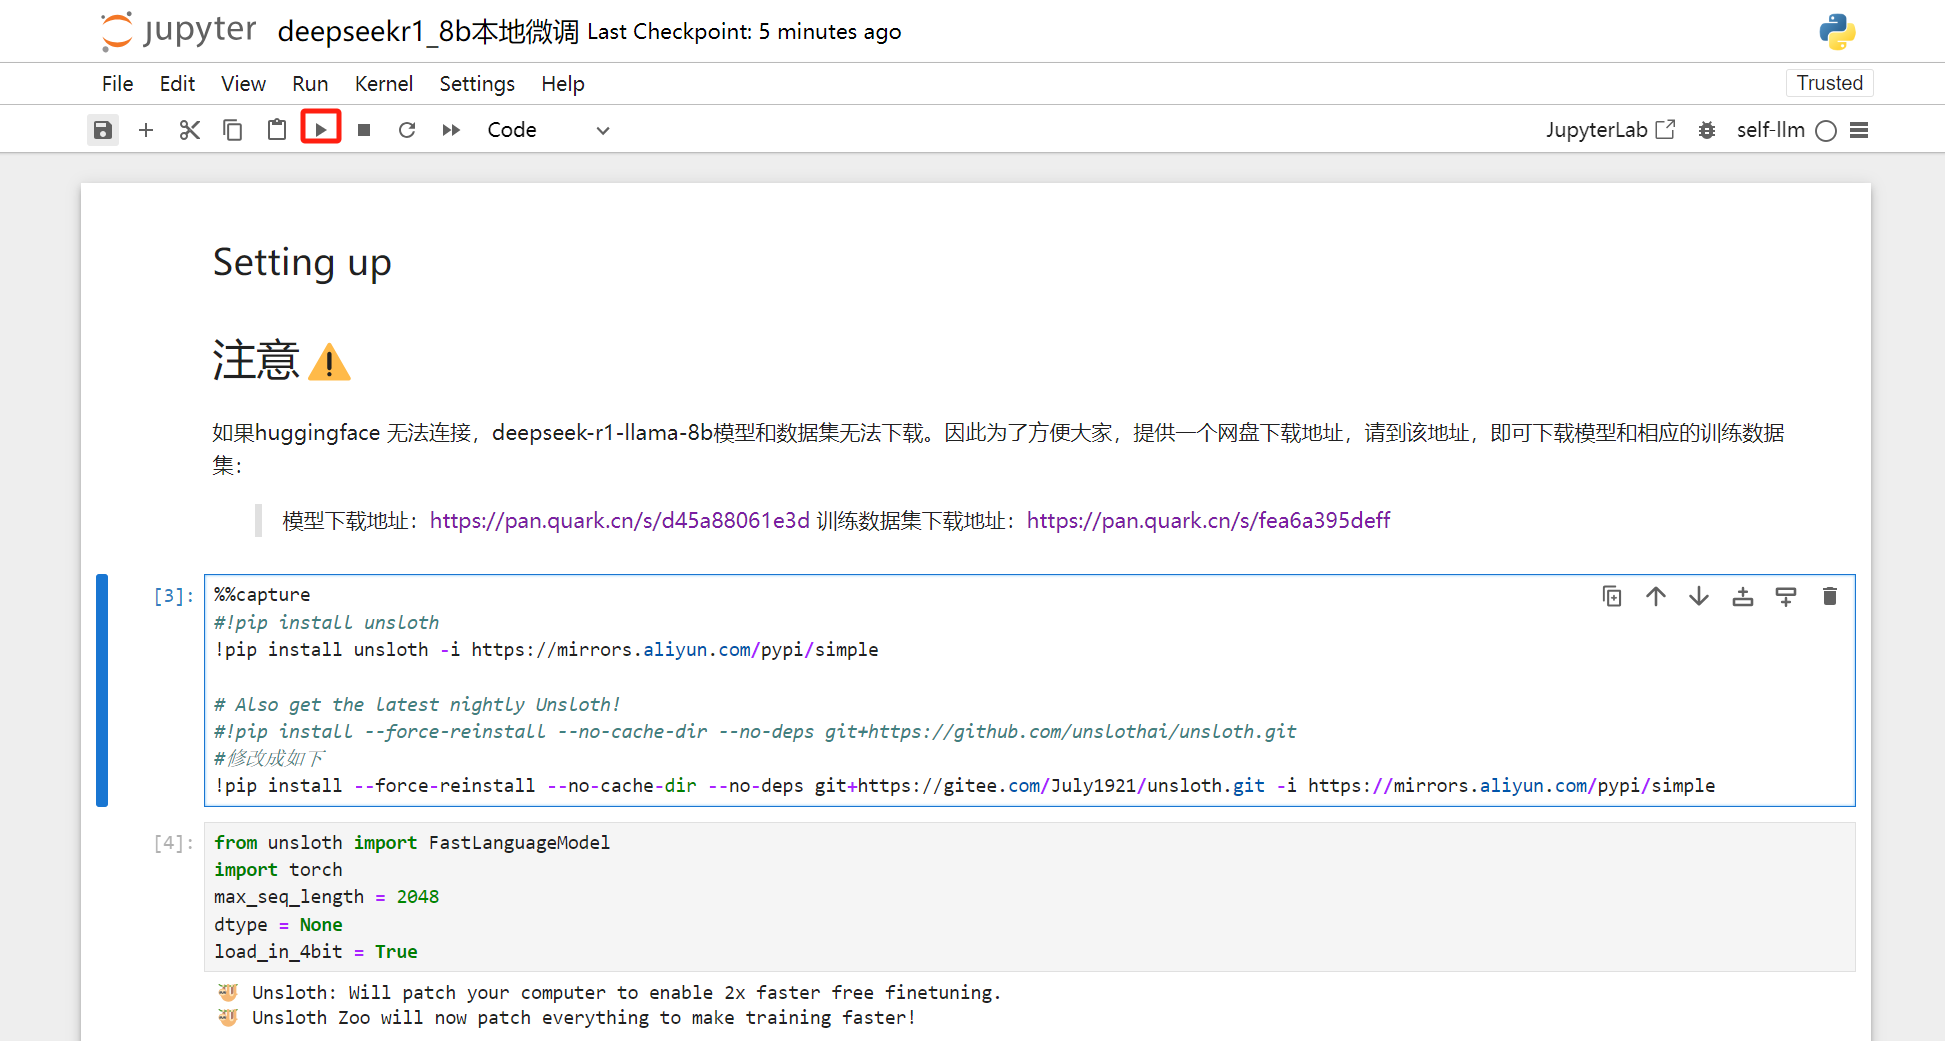Image resolution: width=1945 pixels, height=1041 pixels.
Task: Save the notebook with the floppy disk icon
Action: pos(103,130)
